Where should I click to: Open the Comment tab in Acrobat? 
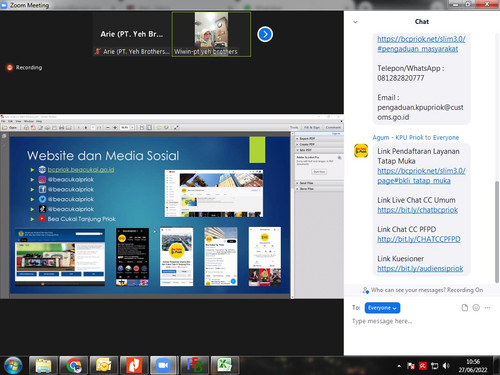333,128
